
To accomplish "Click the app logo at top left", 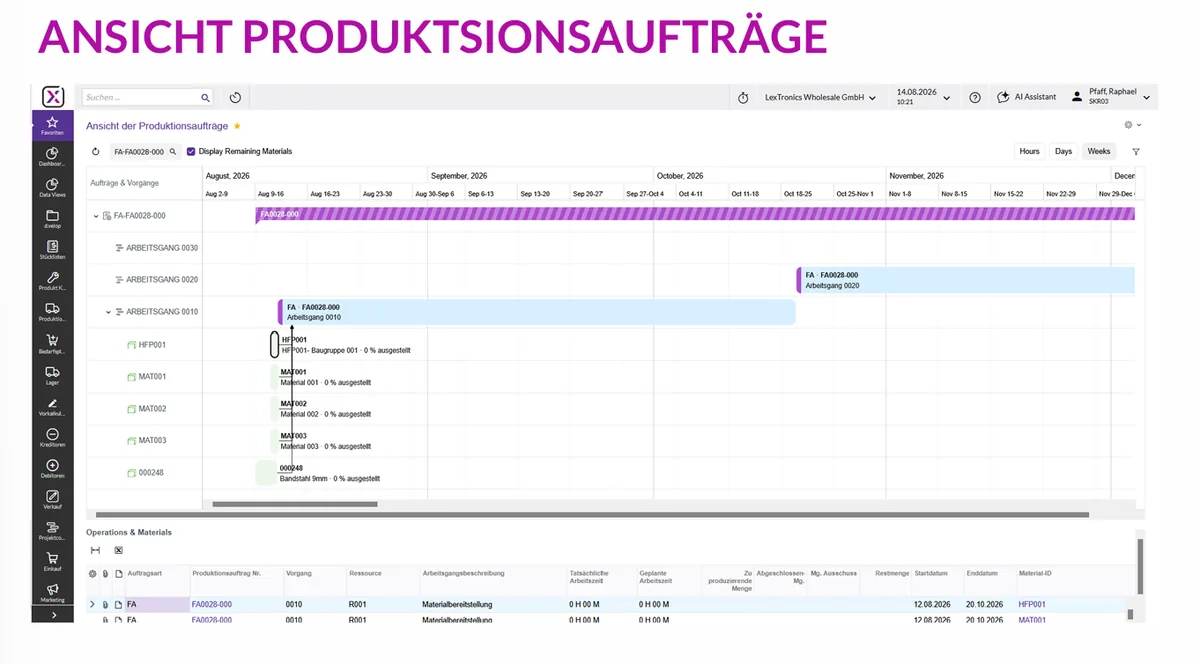I will [x=53, y=97].
